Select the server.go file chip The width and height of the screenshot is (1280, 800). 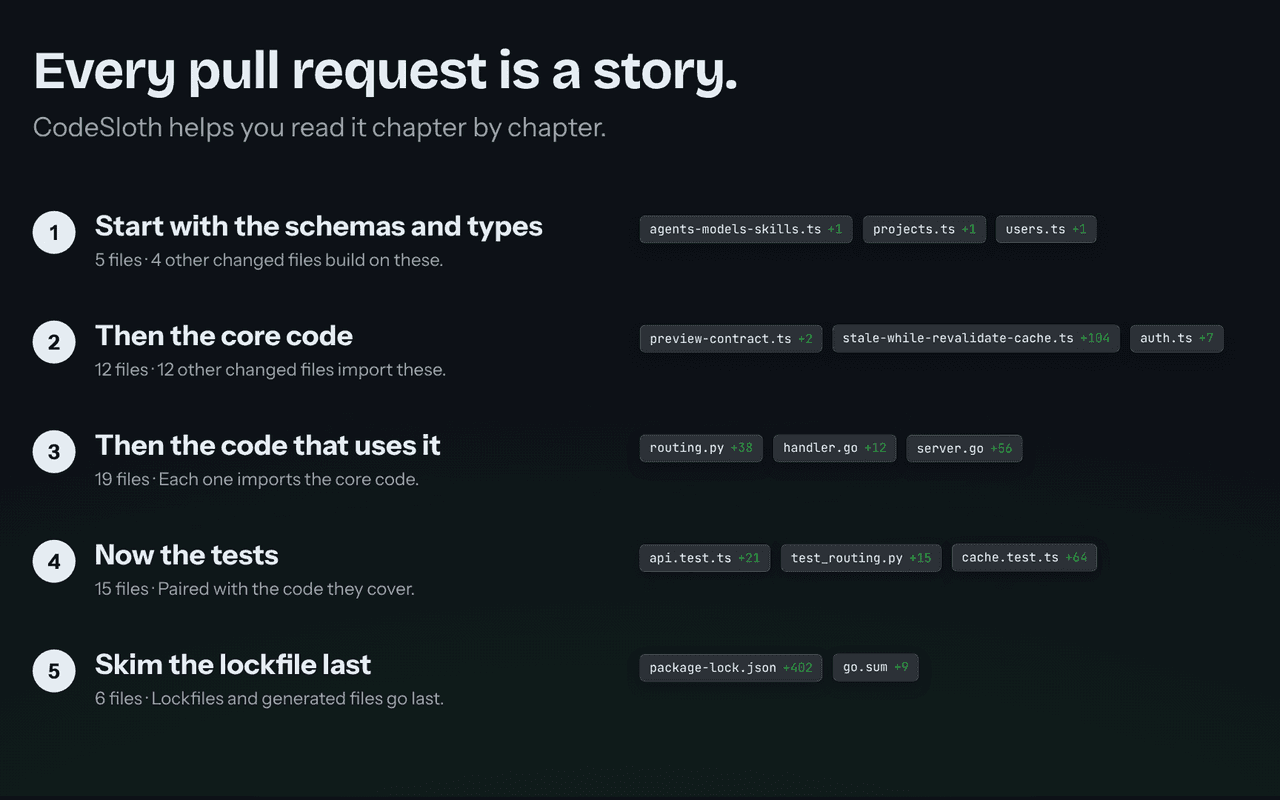coord(964,448)
